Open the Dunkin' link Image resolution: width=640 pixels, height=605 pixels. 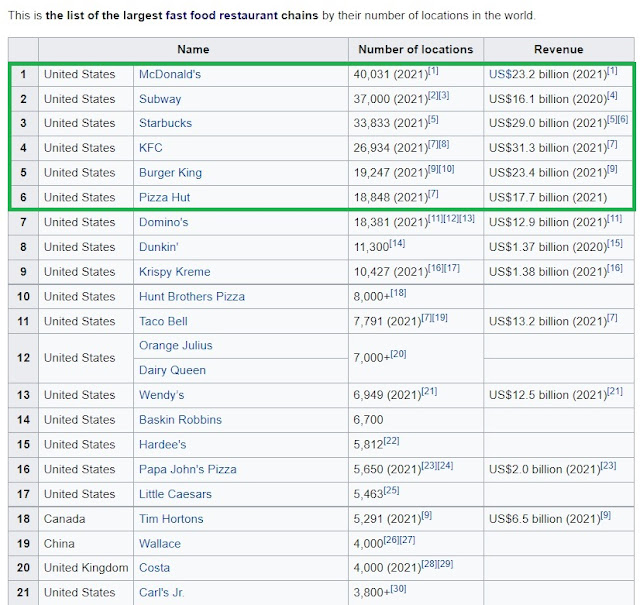[158, 247]
